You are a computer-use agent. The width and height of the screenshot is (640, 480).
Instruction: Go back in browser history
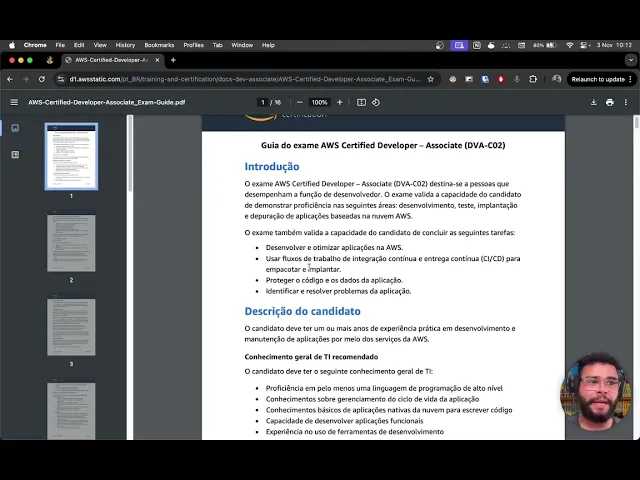click(10, 79)
